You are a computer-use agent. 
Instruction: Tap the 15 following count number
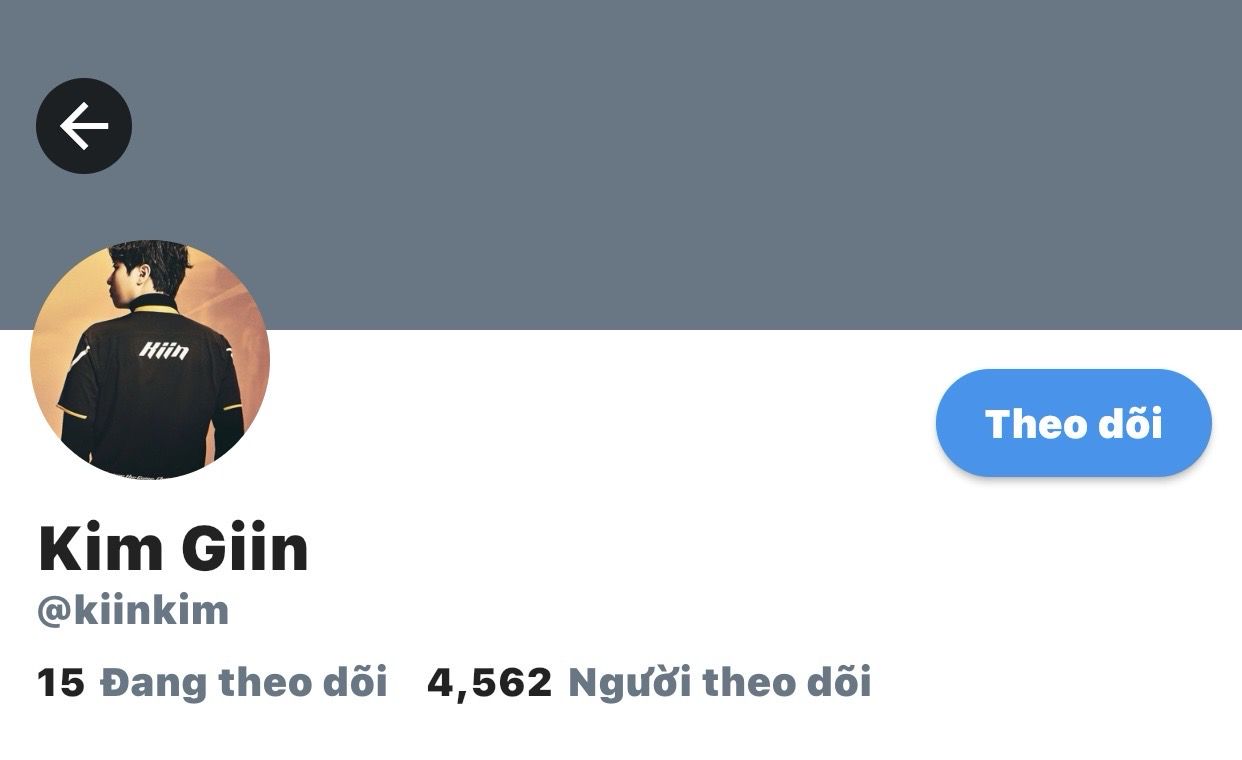[x=60, y=683]
